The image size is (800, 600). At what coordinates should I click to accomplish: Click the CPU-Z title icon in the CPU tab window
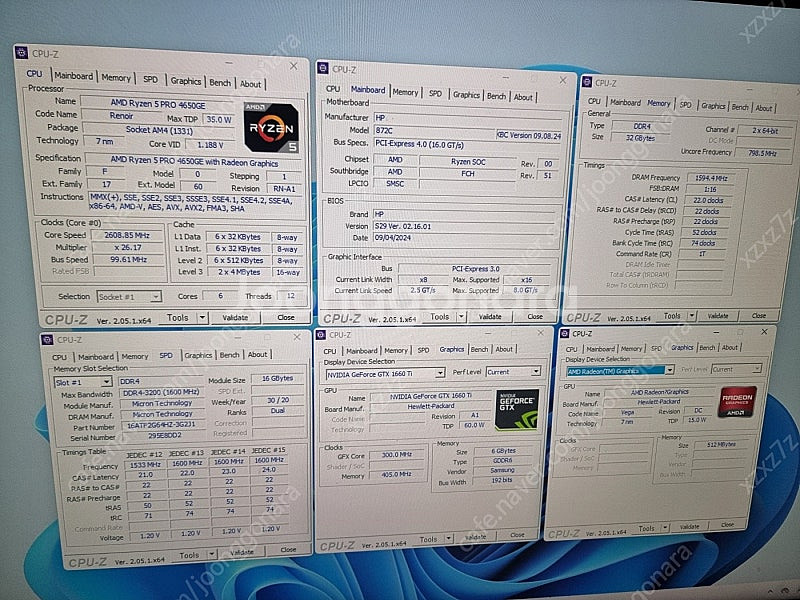[21, 53]
